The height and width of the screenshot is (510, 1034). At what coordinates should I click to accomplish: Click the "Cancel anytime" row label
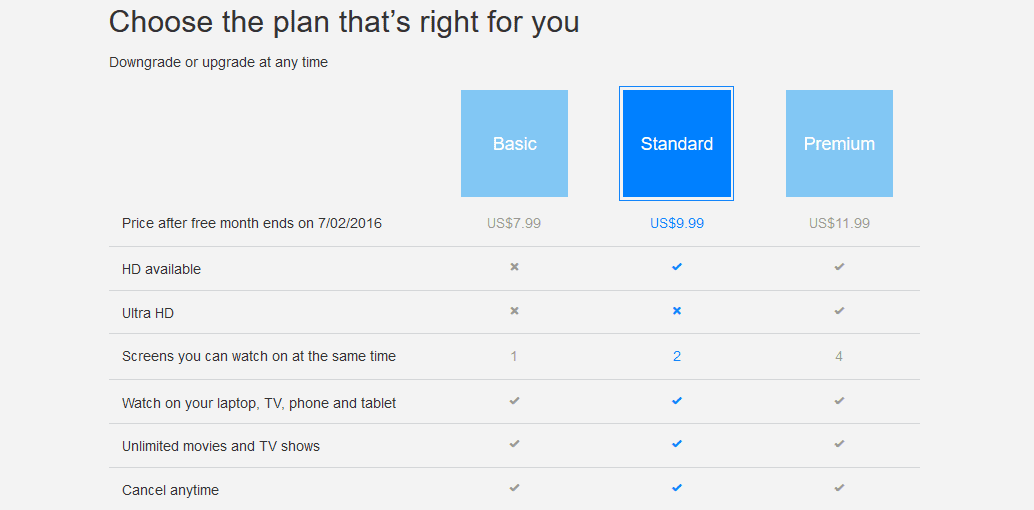pos(170,490)
